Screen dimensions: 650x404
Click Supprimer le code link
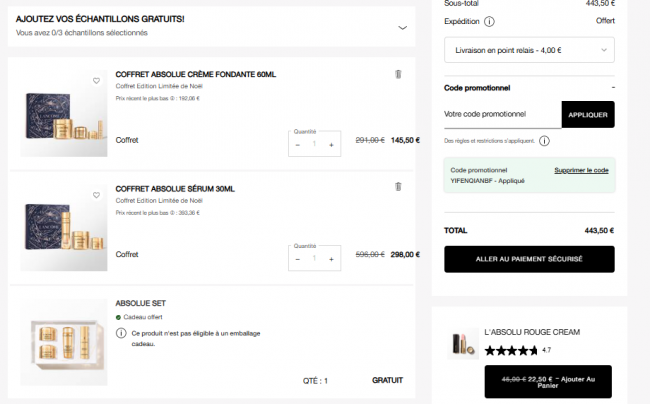coord(581,170)
